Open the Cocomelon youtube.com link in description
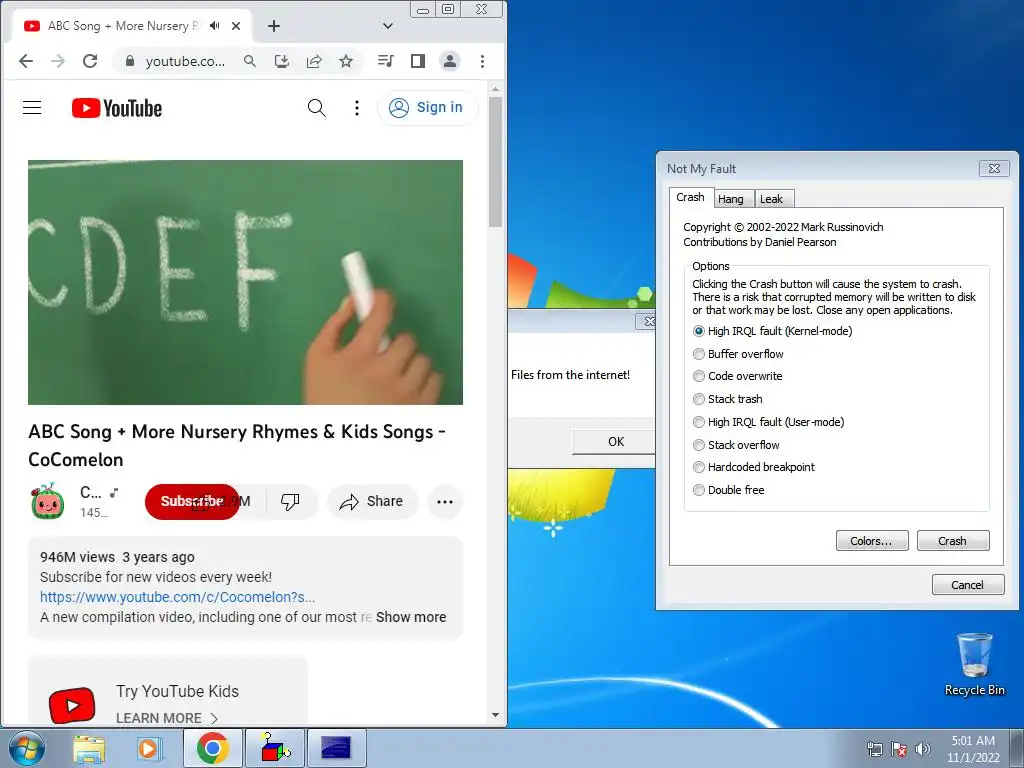This screenshot has height=768, width=1024. click(178, 597)
